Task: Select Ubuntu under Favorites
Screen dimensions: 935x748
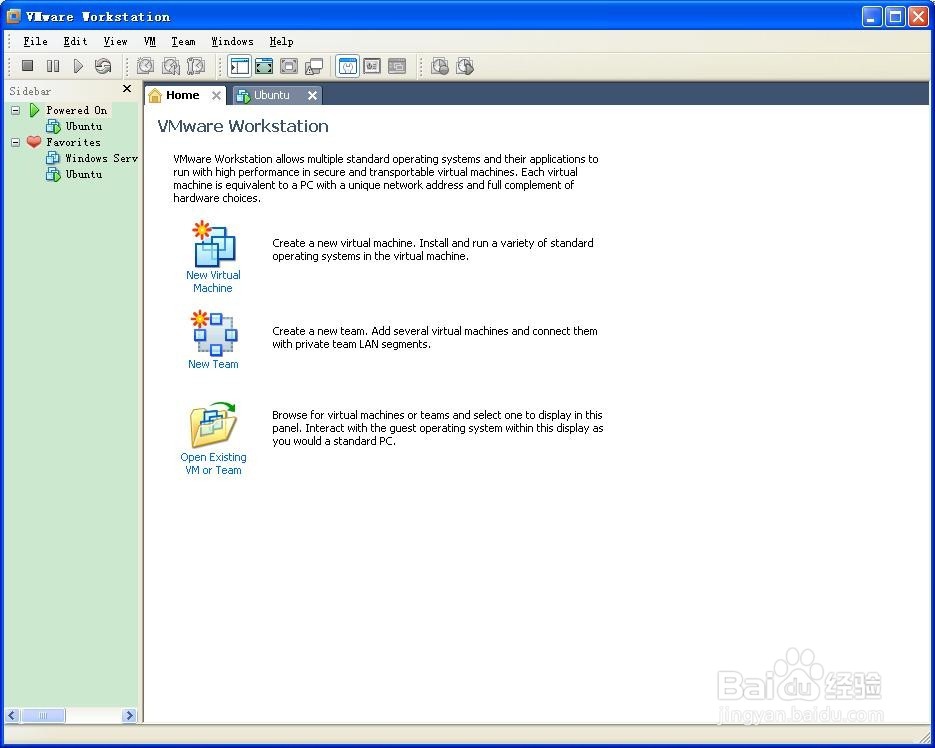Action: [x=83, y=174]
